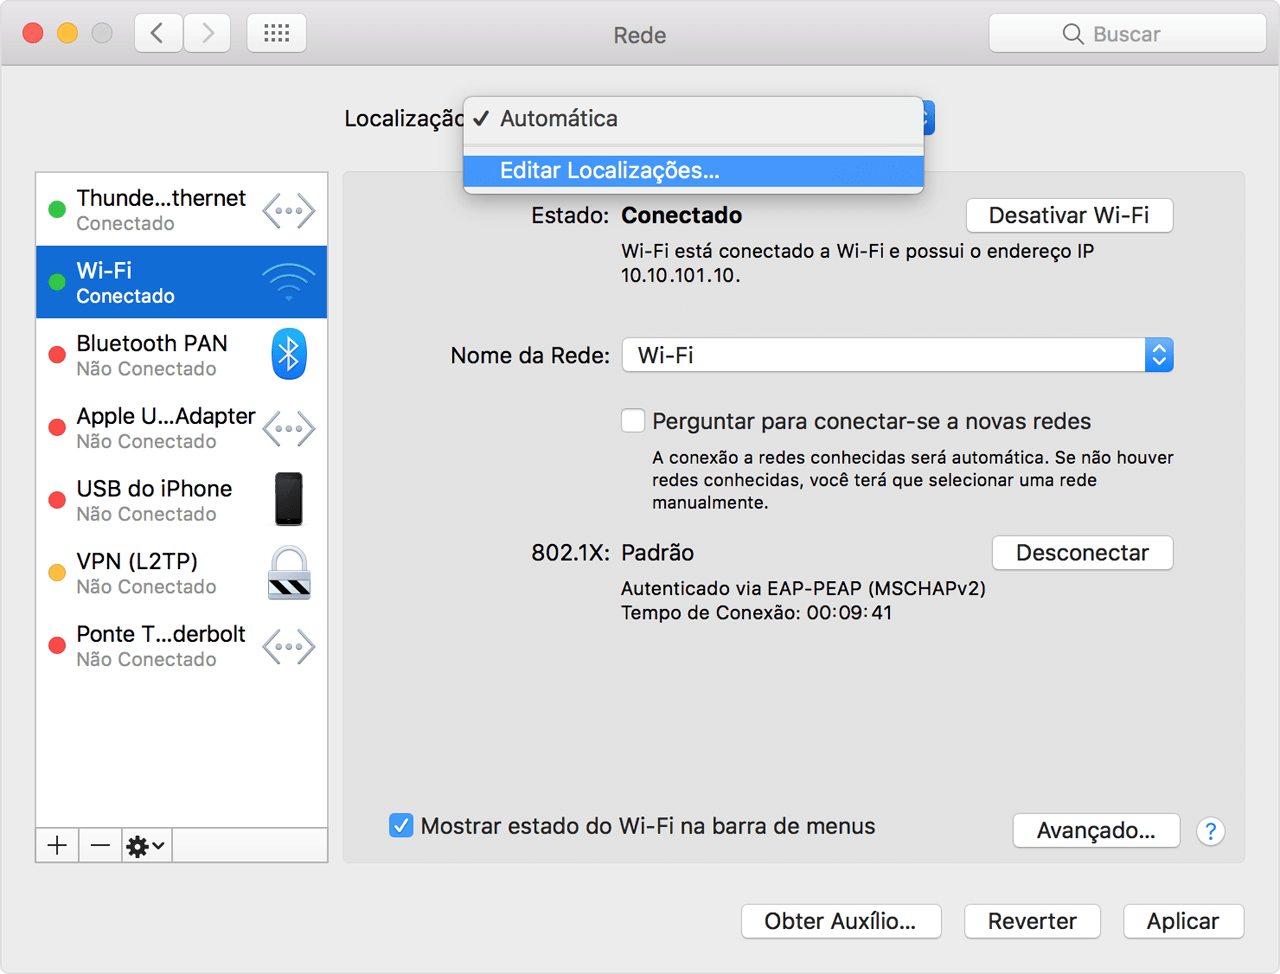This screenshot has height=974, width=1280.
Task: Click Desativar Wi-Fi button
Action: tap(1069, 215)
